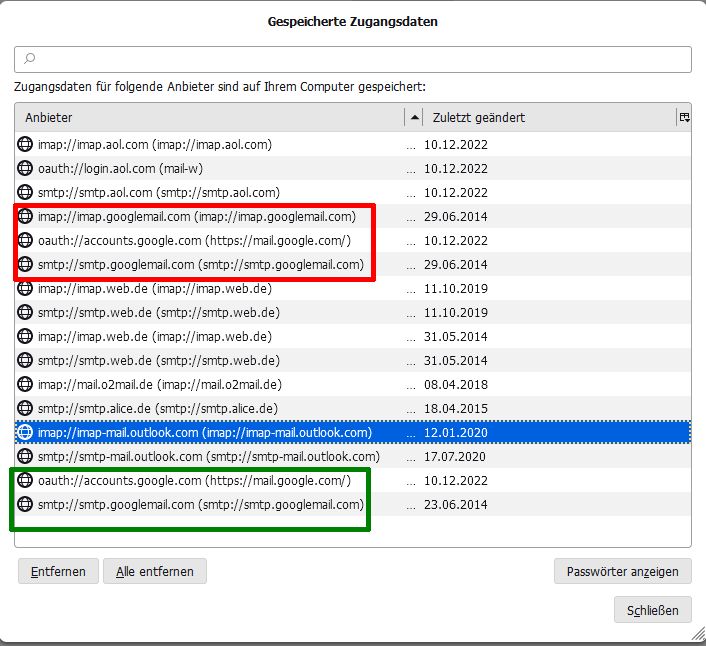This screenshot has height=646, width=706.
Task: Click the Entfernen button
Action: pyautogui.click(x=58, y=572)
